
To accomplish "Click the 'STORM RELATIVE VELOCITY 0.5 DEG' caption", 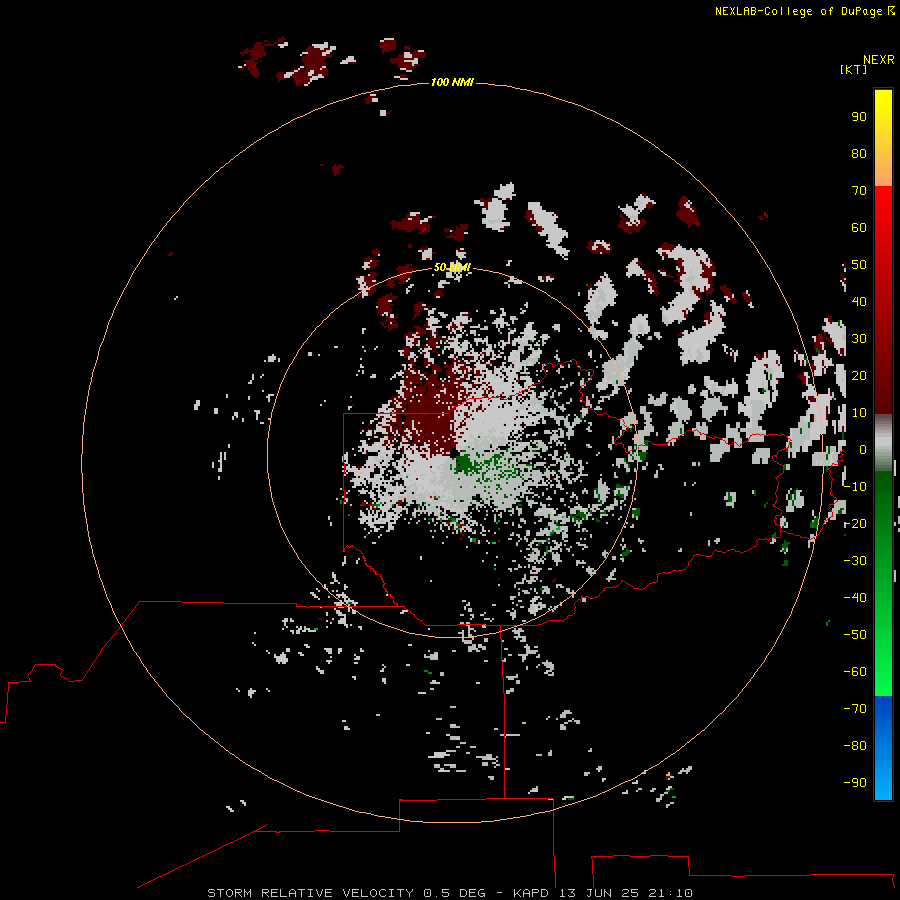I will pyautogui.click(x=346, y=893).
